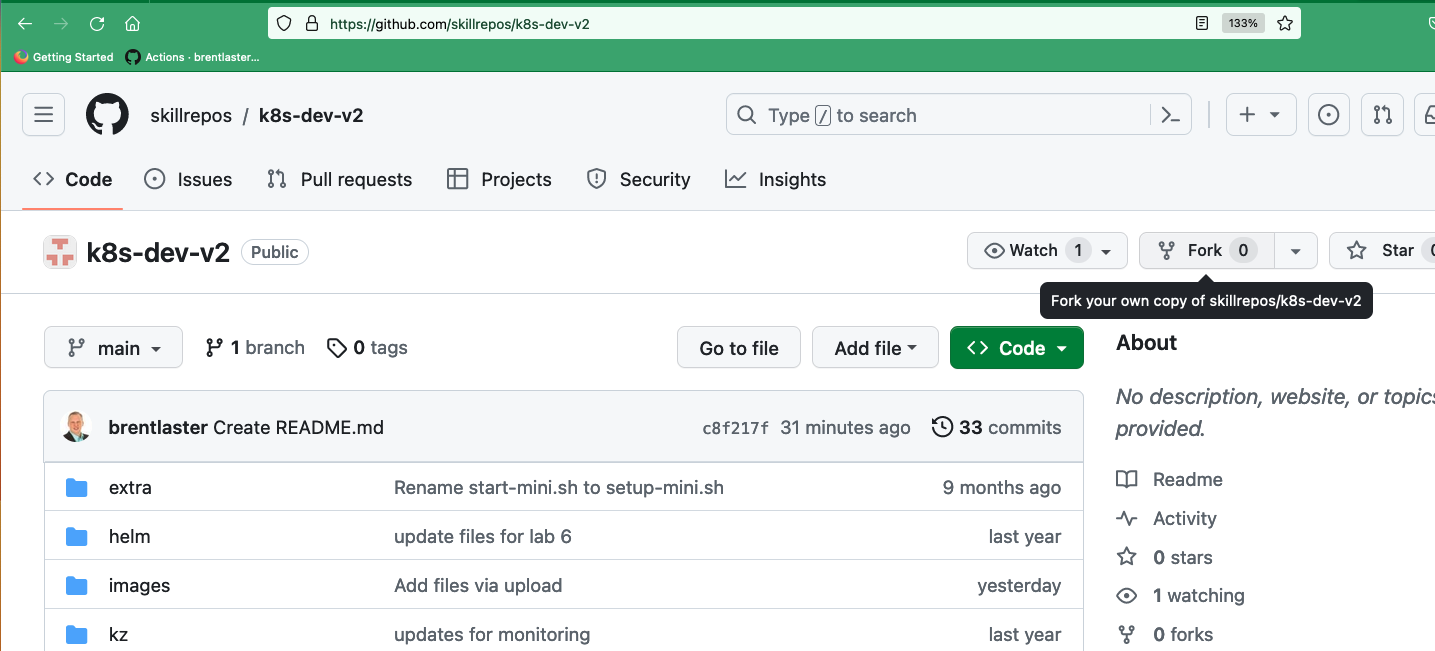
Task: Open the update files for lab 6 commit
Action: (483, 536)
